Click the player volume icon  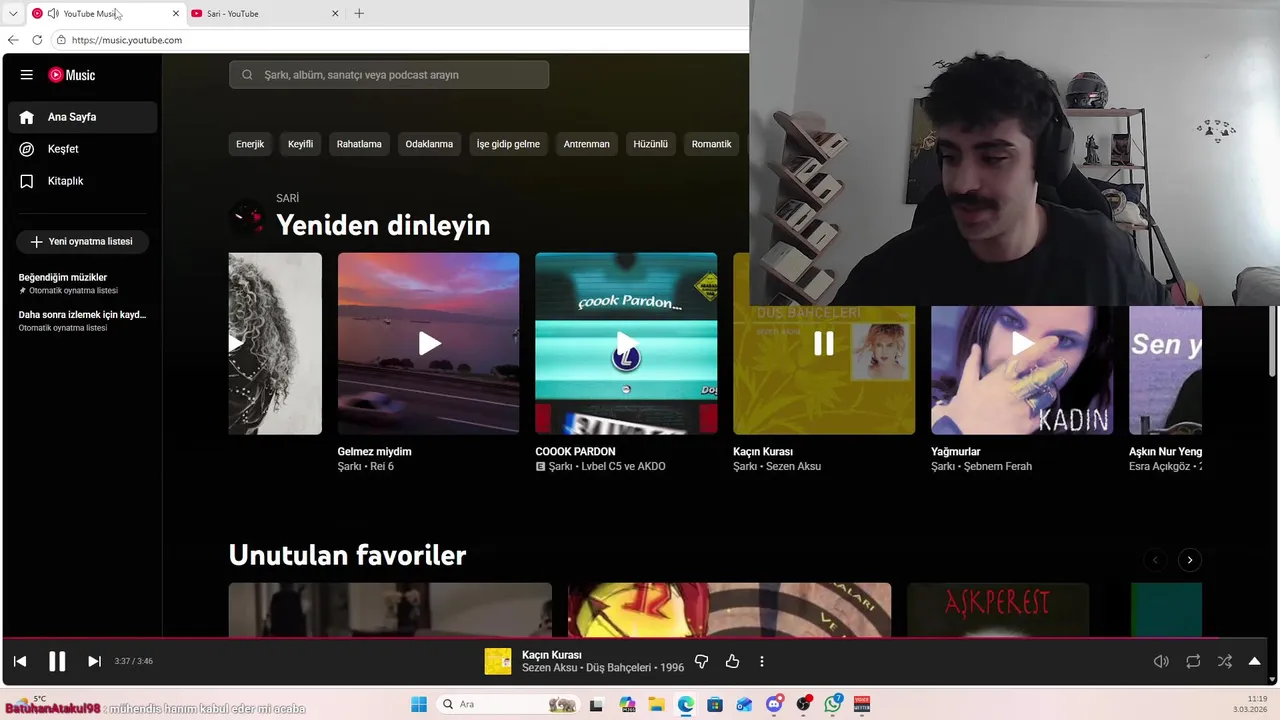click(1161, 661)
